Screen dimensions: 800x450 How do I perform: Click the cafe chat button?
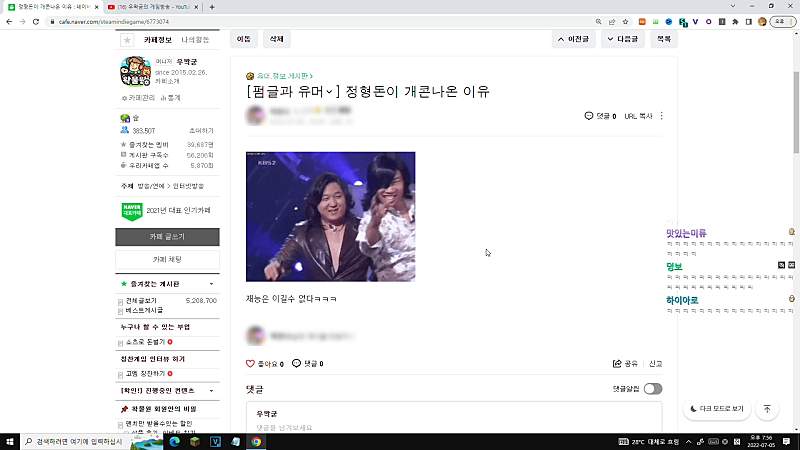pos(167,260)
